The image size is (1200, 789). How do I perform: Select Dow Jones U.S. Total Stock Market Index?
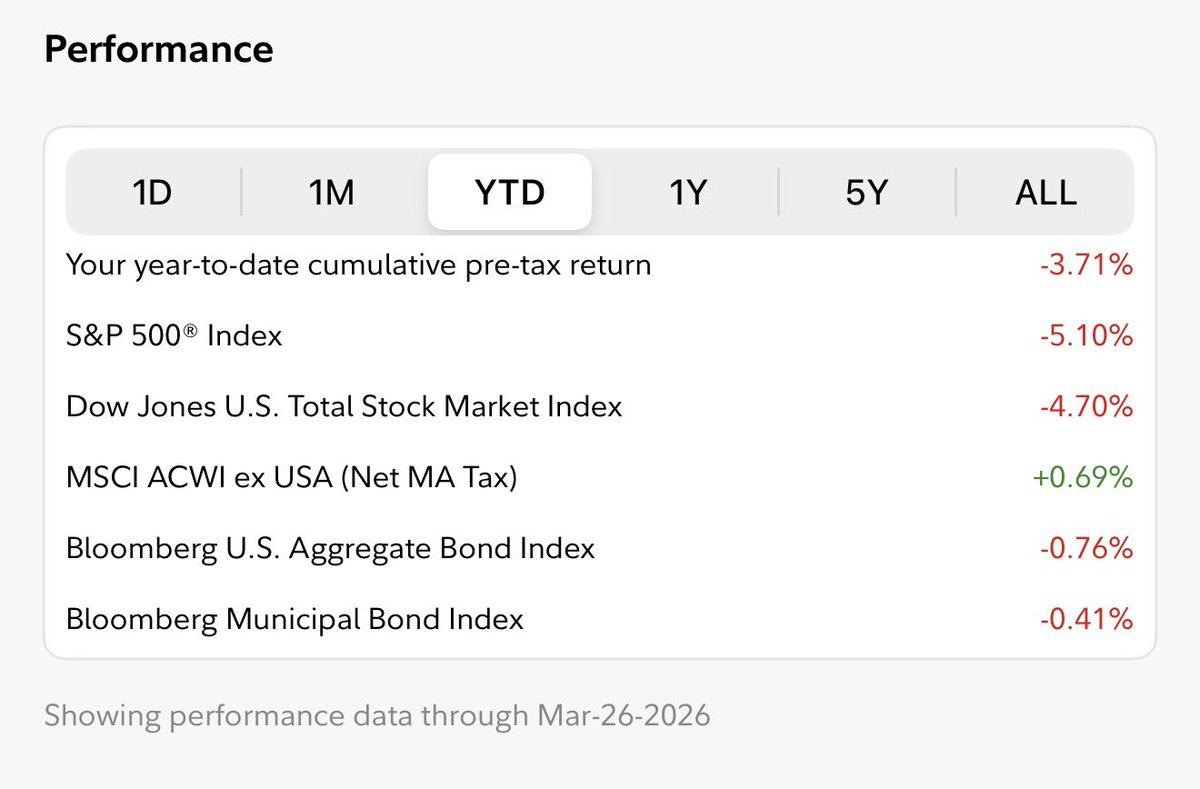[x=344, y=407]
